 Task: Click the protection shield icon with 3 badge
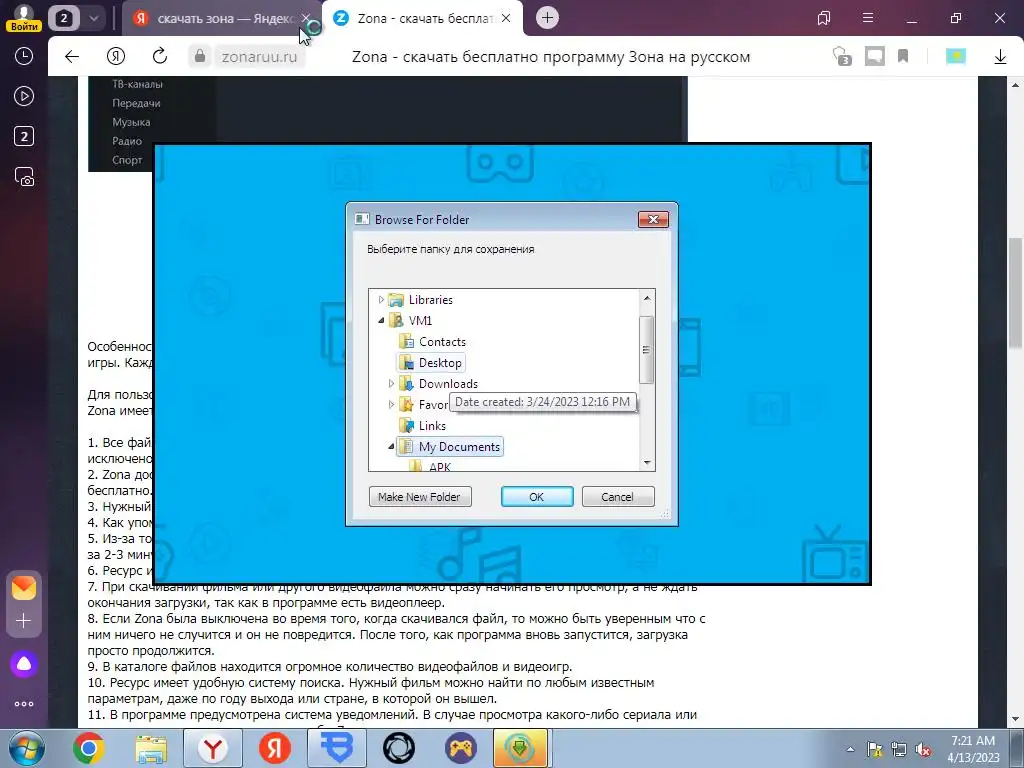(842, 57)
